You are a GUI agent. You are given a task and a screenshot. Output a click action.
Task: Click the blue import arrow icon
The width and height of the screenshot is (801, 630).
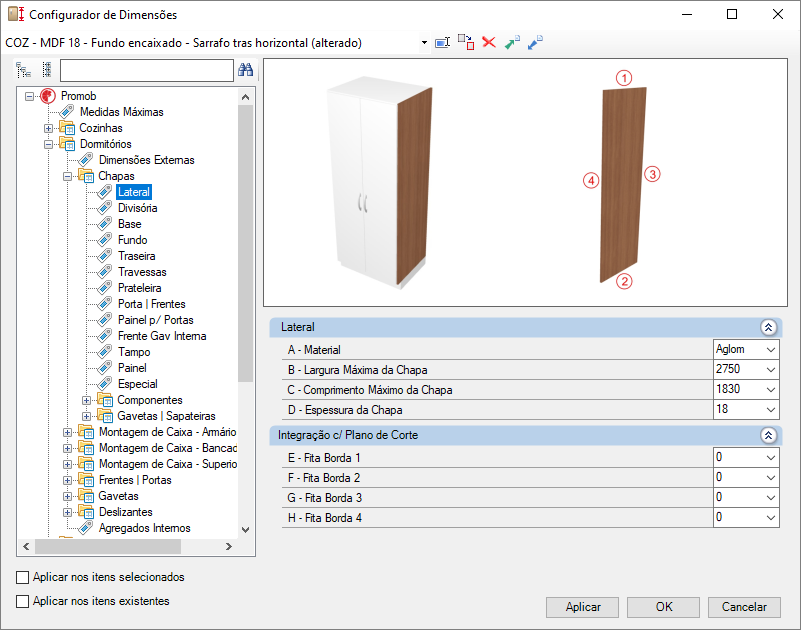[535, 42]
